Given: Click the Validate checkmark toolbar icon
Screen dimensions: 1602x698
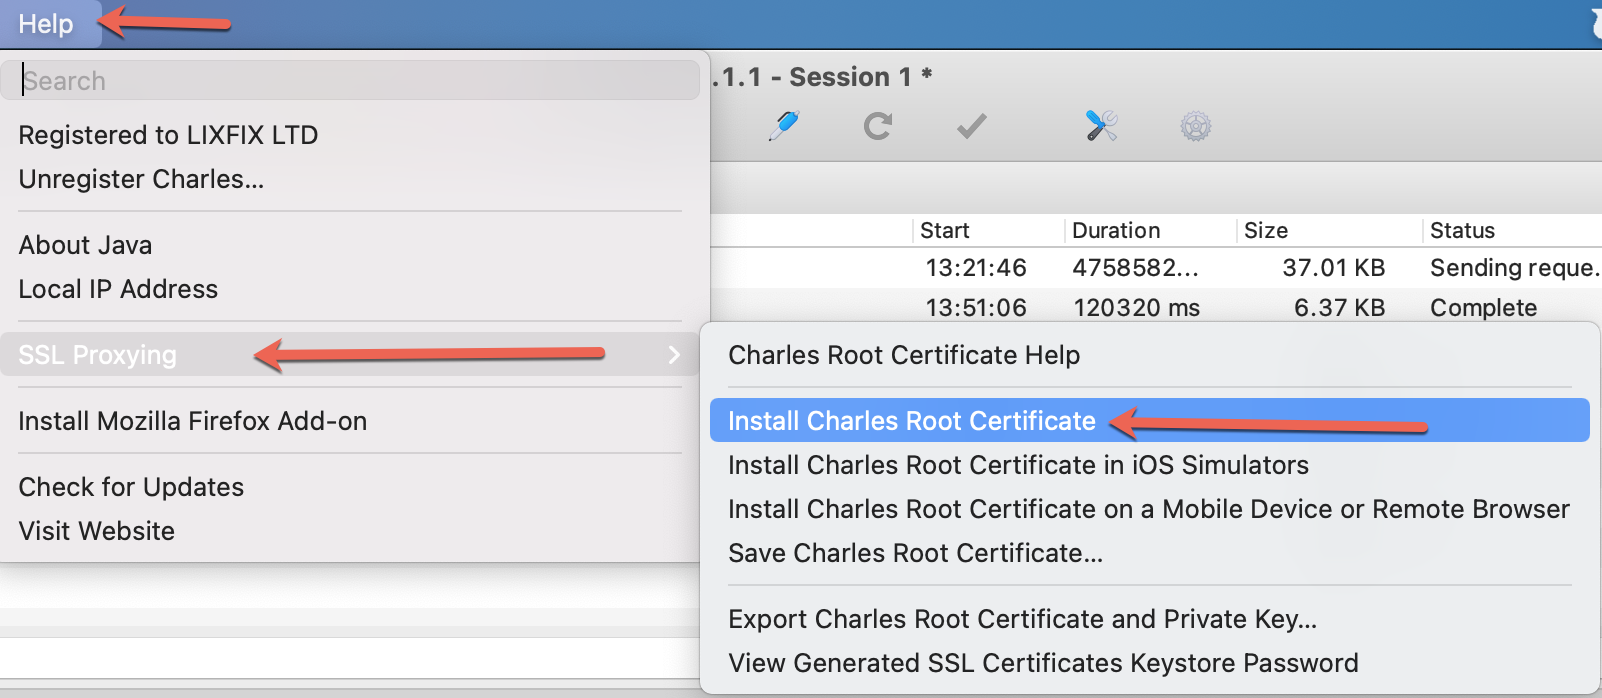Looking at the screenshot, I should click(x=971, y=126).
